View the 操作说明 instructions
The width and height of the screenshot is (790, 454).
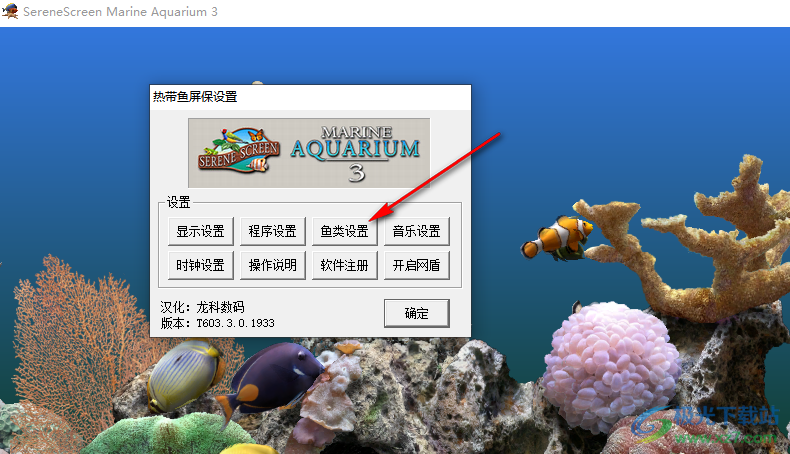[x=273, y=265]
